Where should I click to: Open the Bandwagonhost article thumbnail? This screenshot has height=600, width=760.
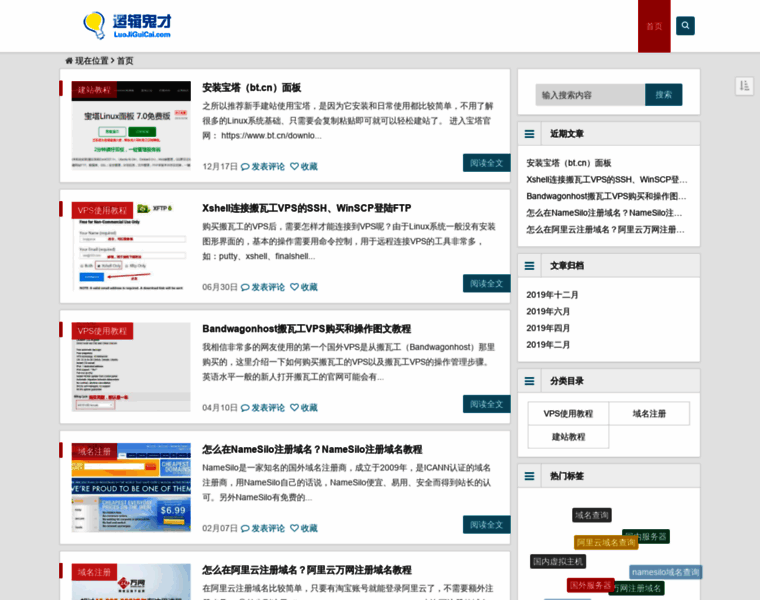click(x=131, y=367)
